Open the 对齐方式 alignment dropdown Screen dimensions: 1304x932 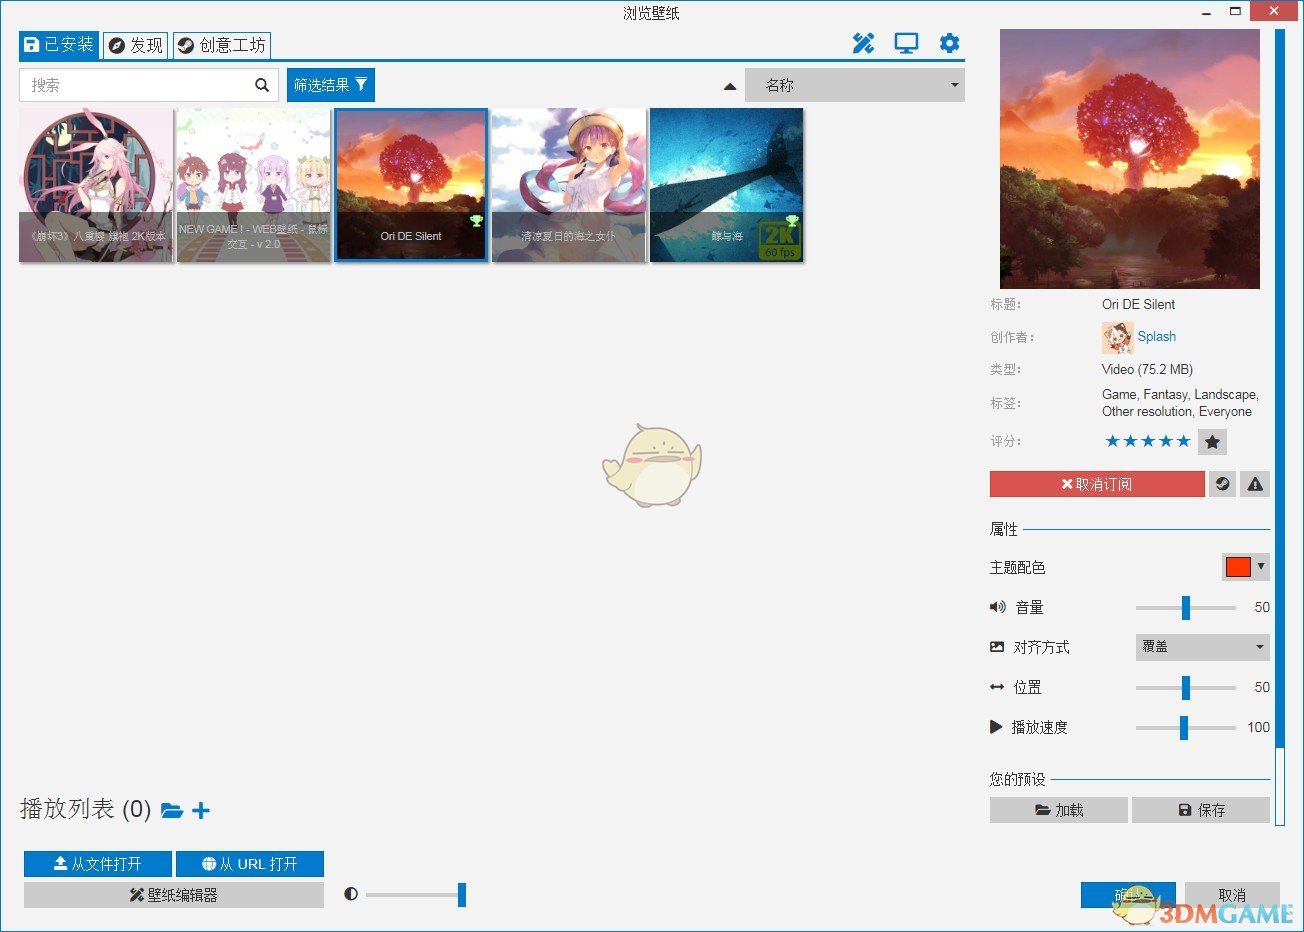coord(1202,647)
